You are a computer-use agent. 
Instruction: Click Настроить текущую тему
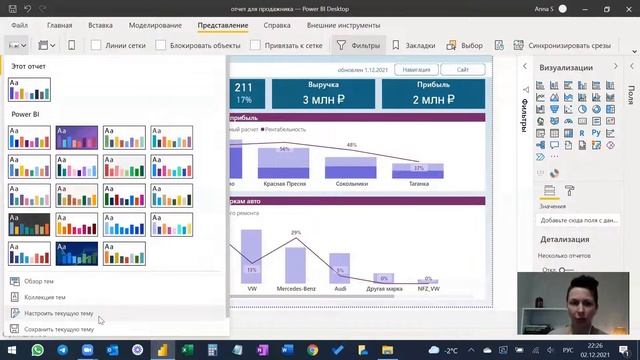(59, 313)
